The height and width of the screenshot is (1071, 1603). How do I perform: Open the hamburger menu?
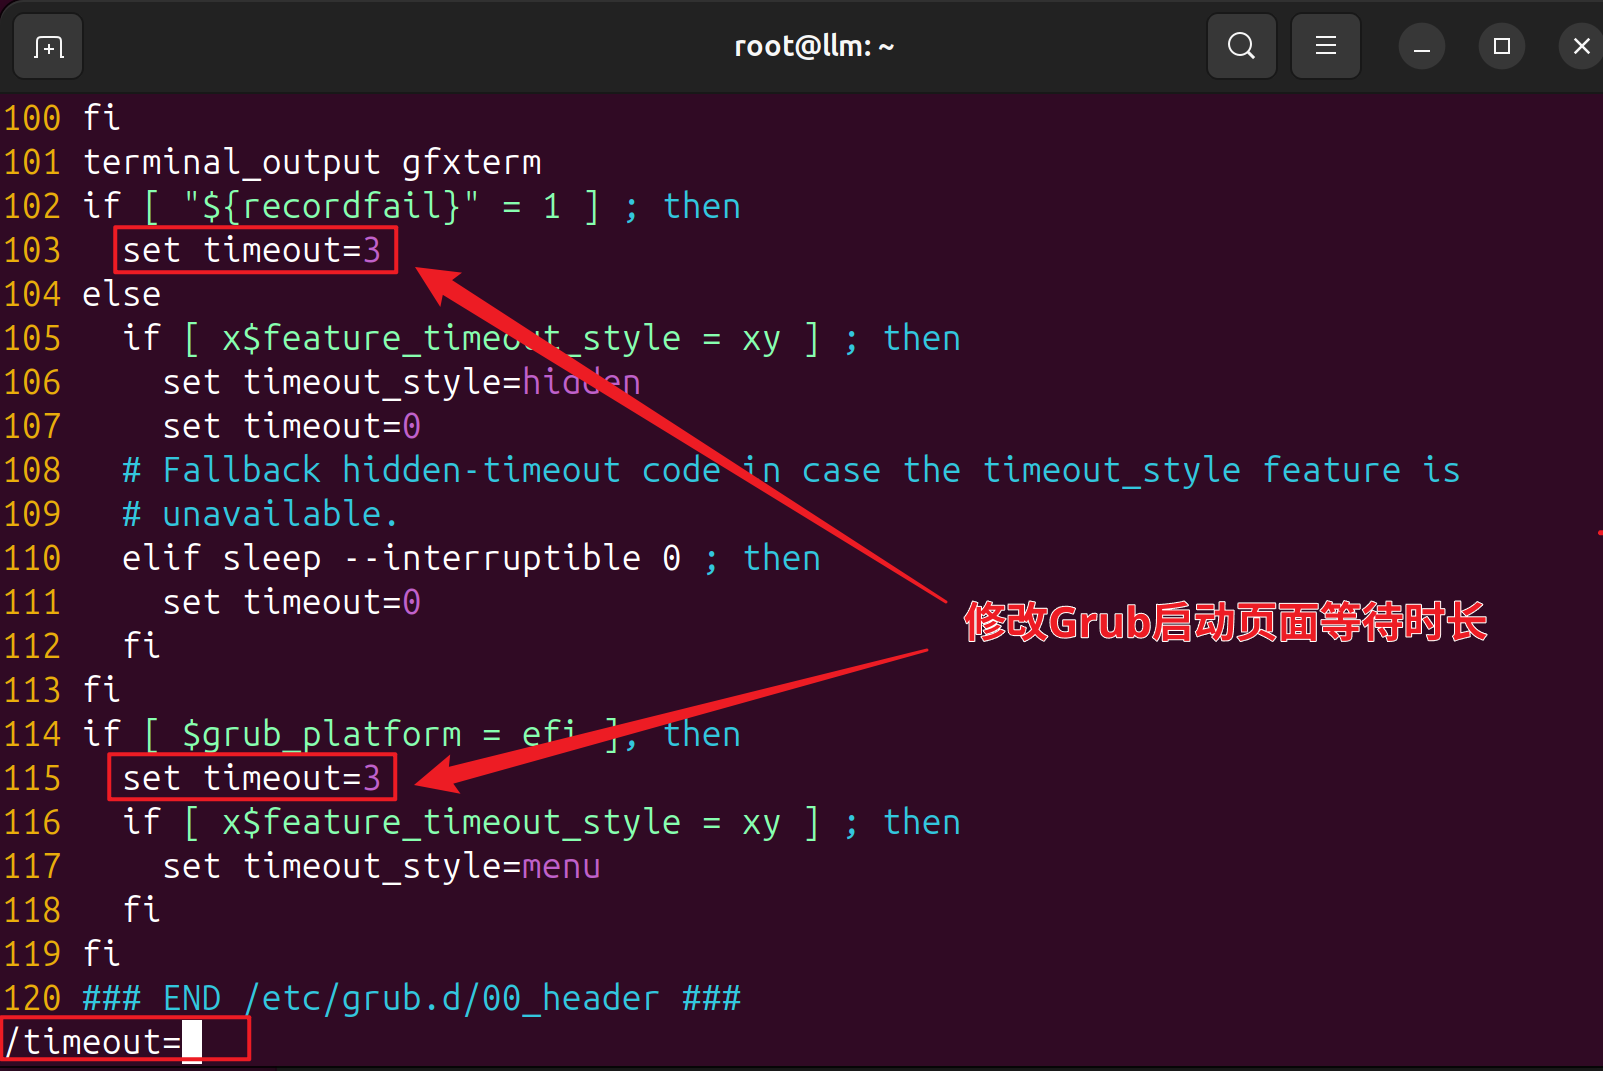(1325, 46)
